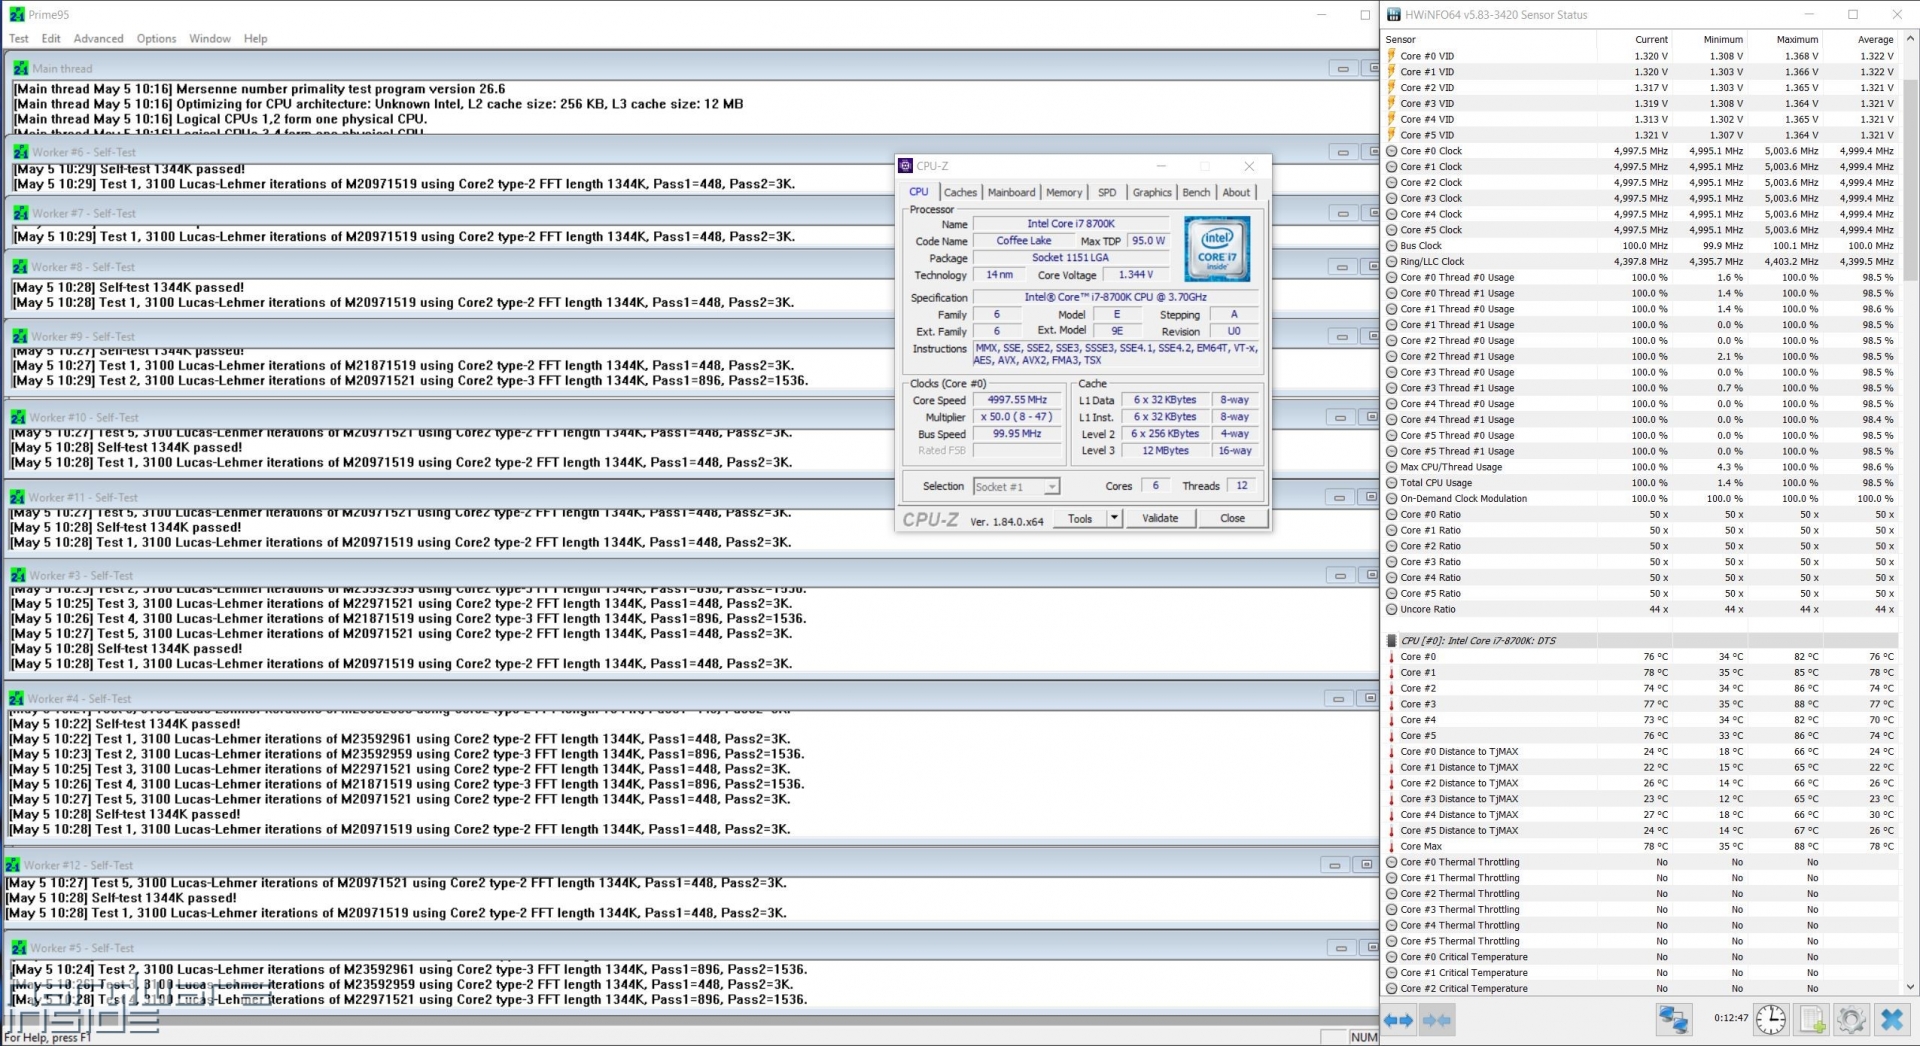Select the Ring/LLC Clock sensor row

[1640, 262]
